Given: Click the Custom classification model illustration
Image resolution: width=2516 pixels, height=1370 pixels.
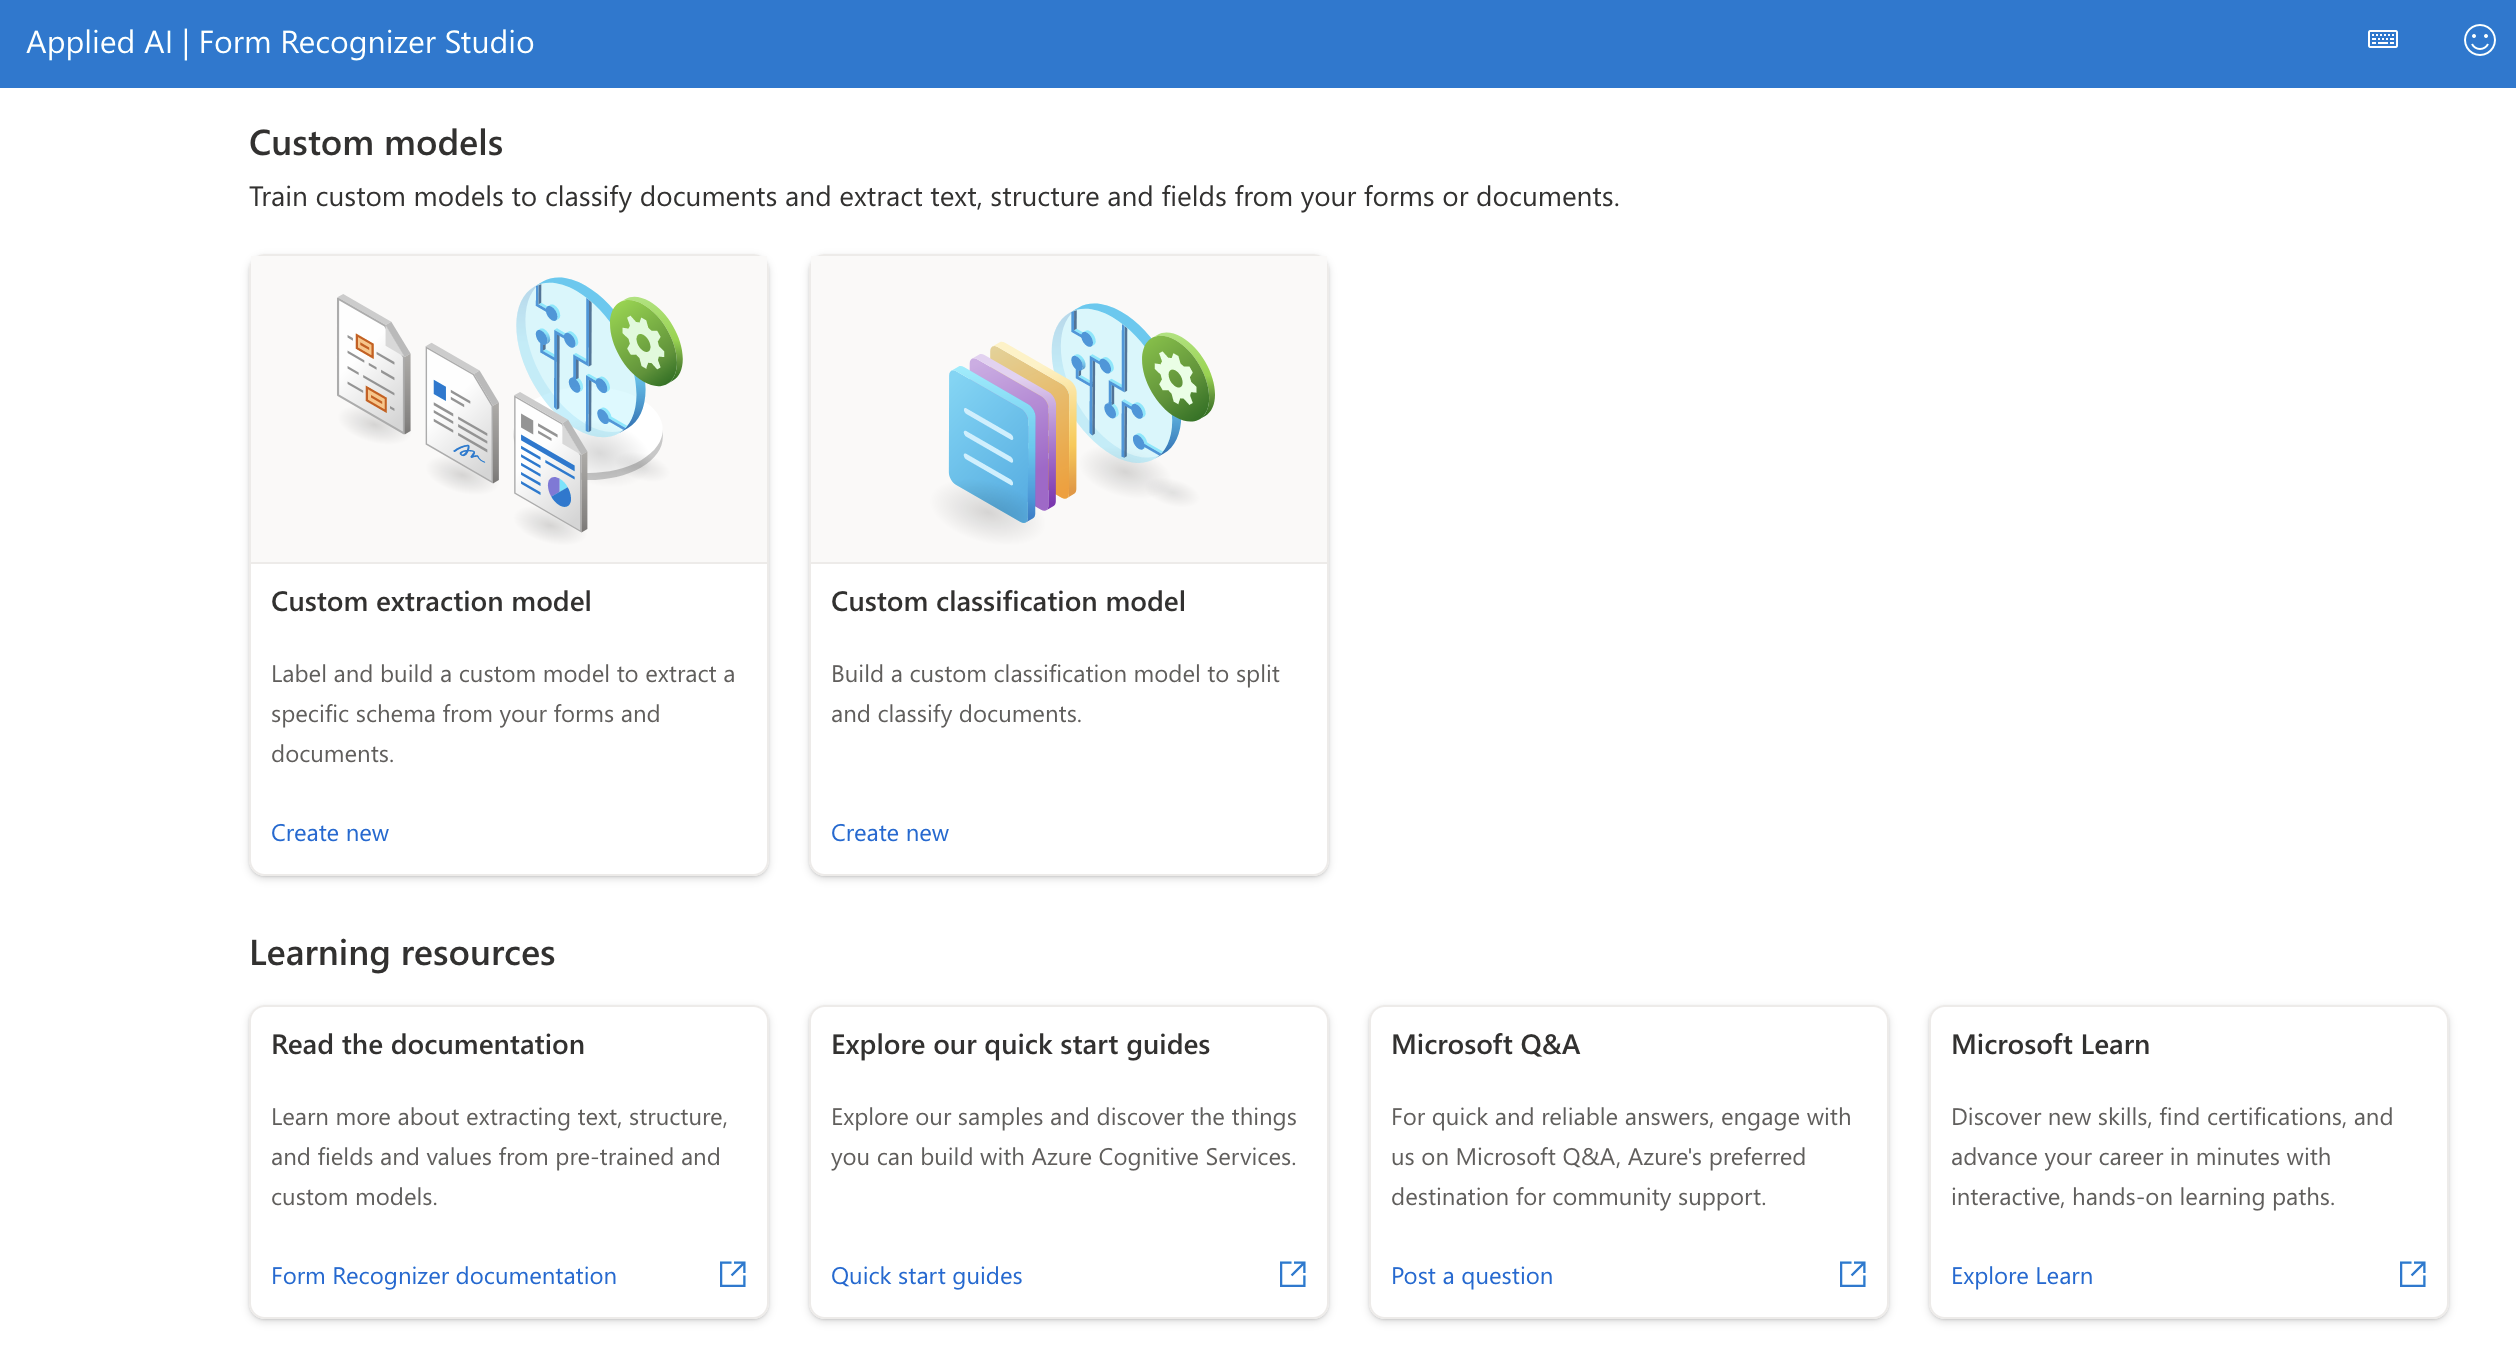Looking at the screenshot, I should click(1069, 409).
